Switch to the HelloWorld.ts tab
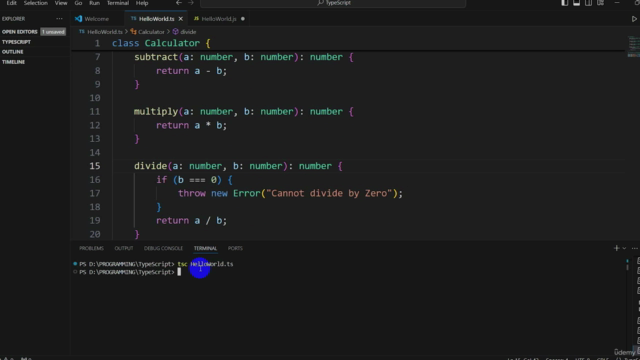 pyautogui.click(x=156, y=19)
